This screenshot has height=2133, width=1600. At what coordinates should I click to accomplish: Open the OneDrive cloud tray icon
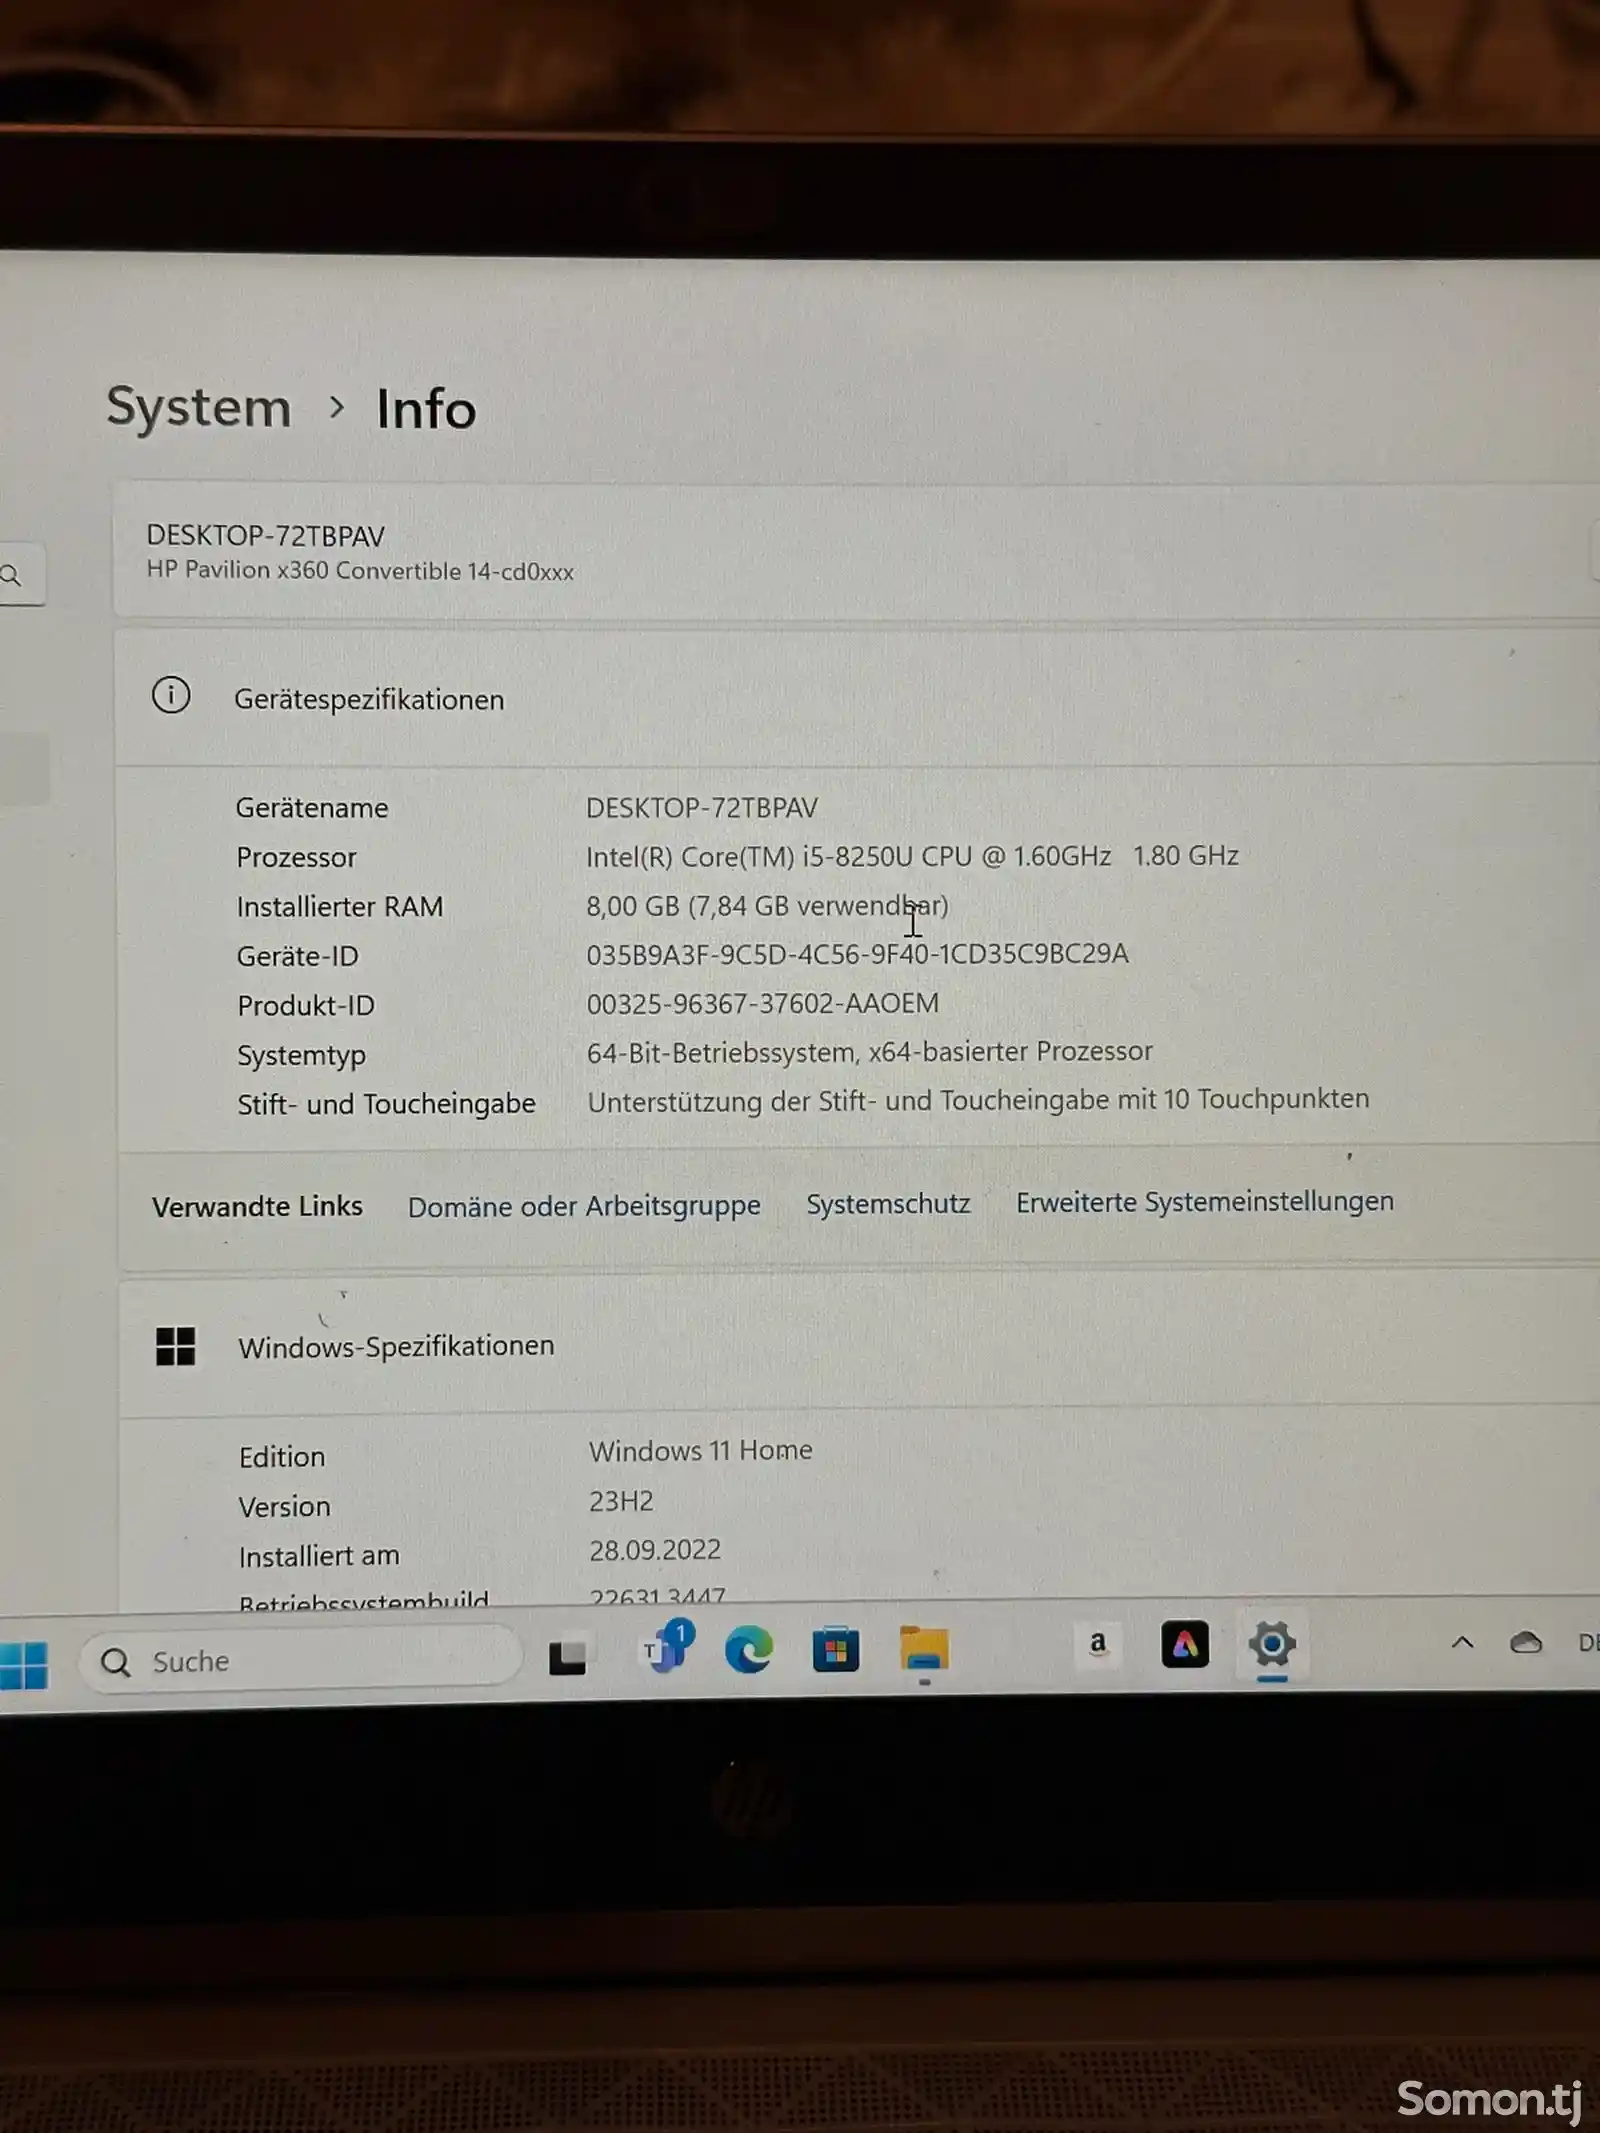click(x=1526, y=1642)
